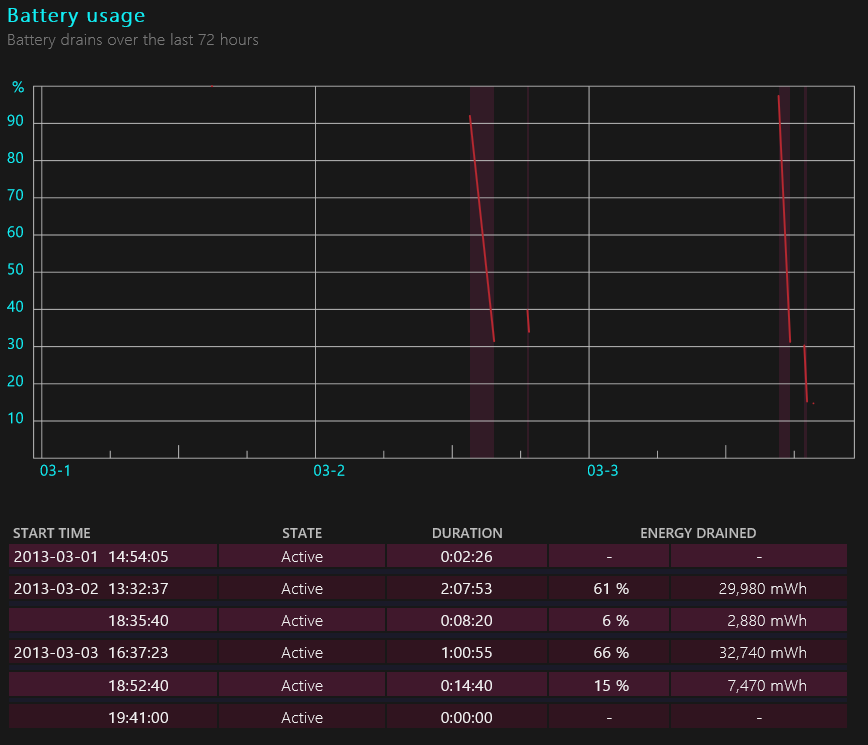Click the date 2013-03-03 in the table
The image size is (868, 745).
56,653
